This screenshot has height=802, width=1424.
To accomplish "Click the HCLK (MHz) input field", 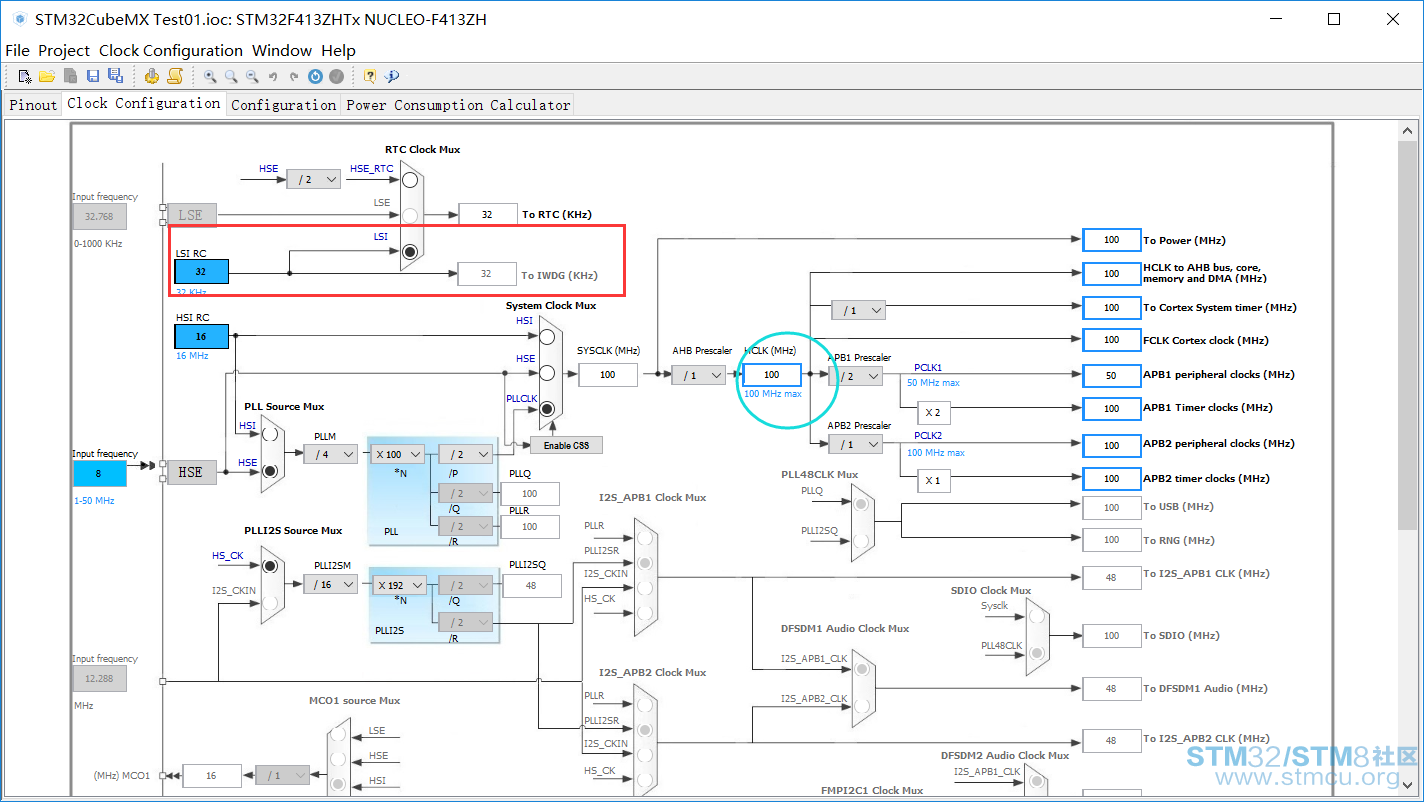I will pyautogui.click(x=772, y=375).
